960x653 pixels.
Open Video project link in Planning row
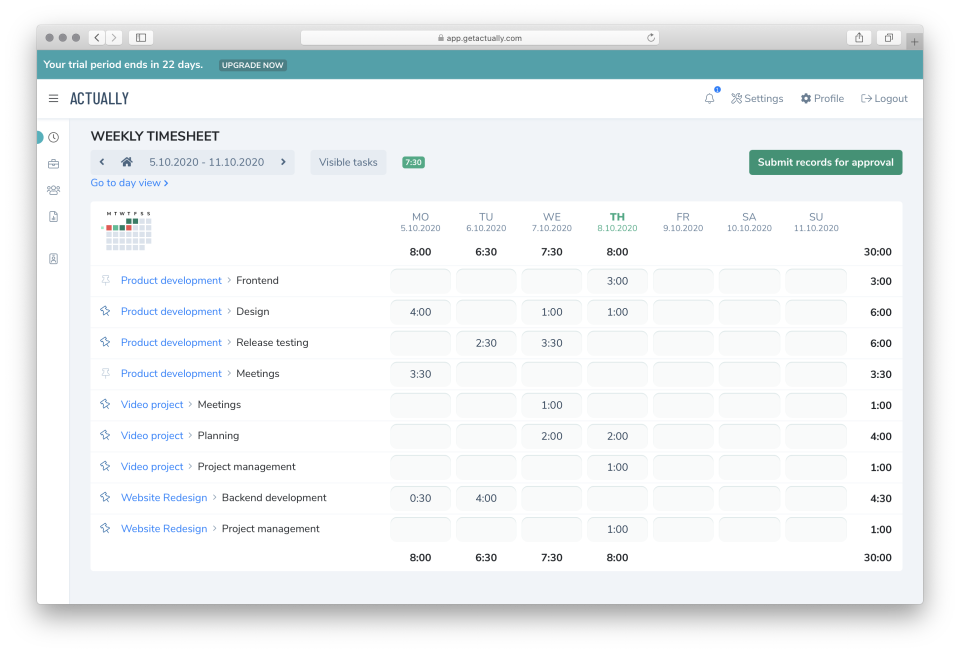click(152, 436)
